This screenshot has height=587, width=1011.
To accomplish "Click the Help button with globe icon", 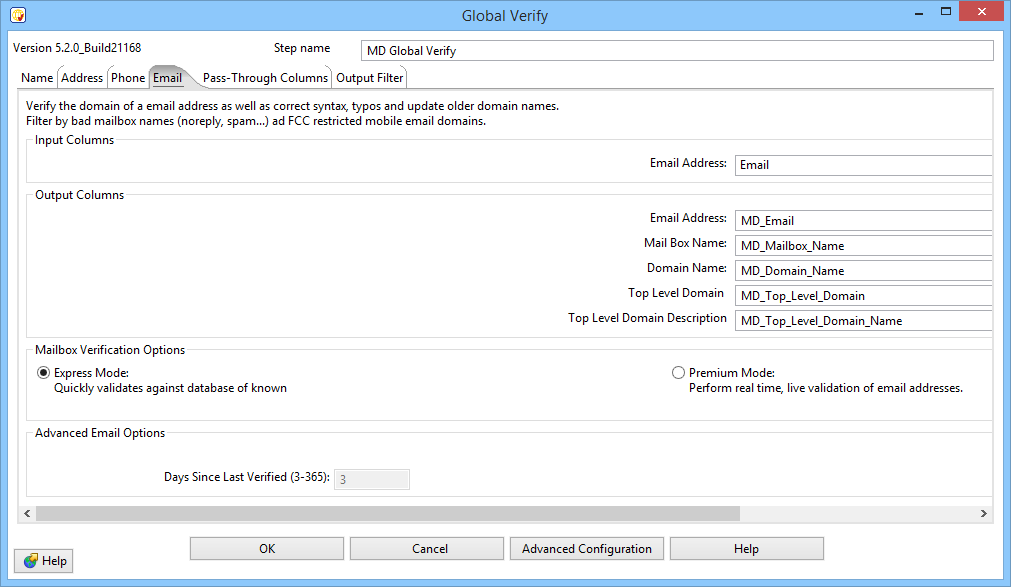I will click(44, 561).
